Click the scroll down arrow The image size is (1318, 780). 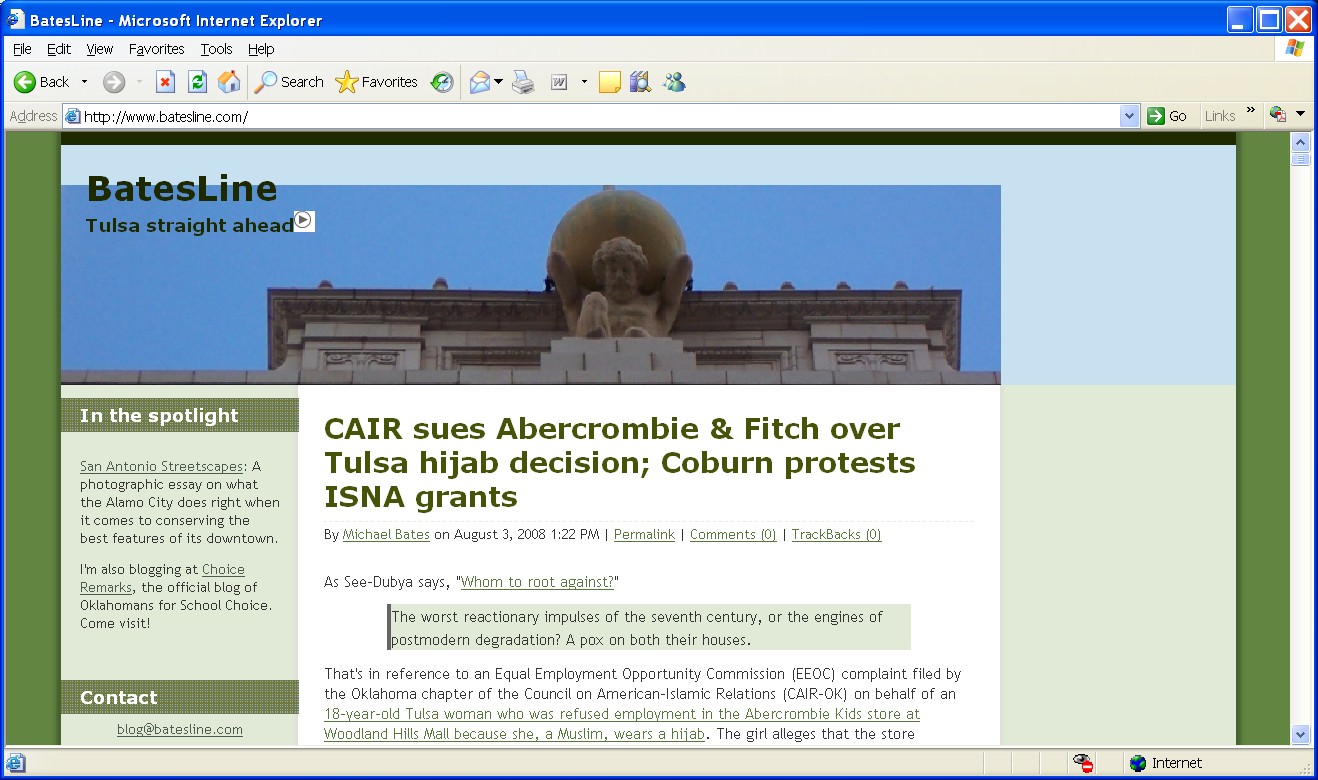click(1301, 735)
